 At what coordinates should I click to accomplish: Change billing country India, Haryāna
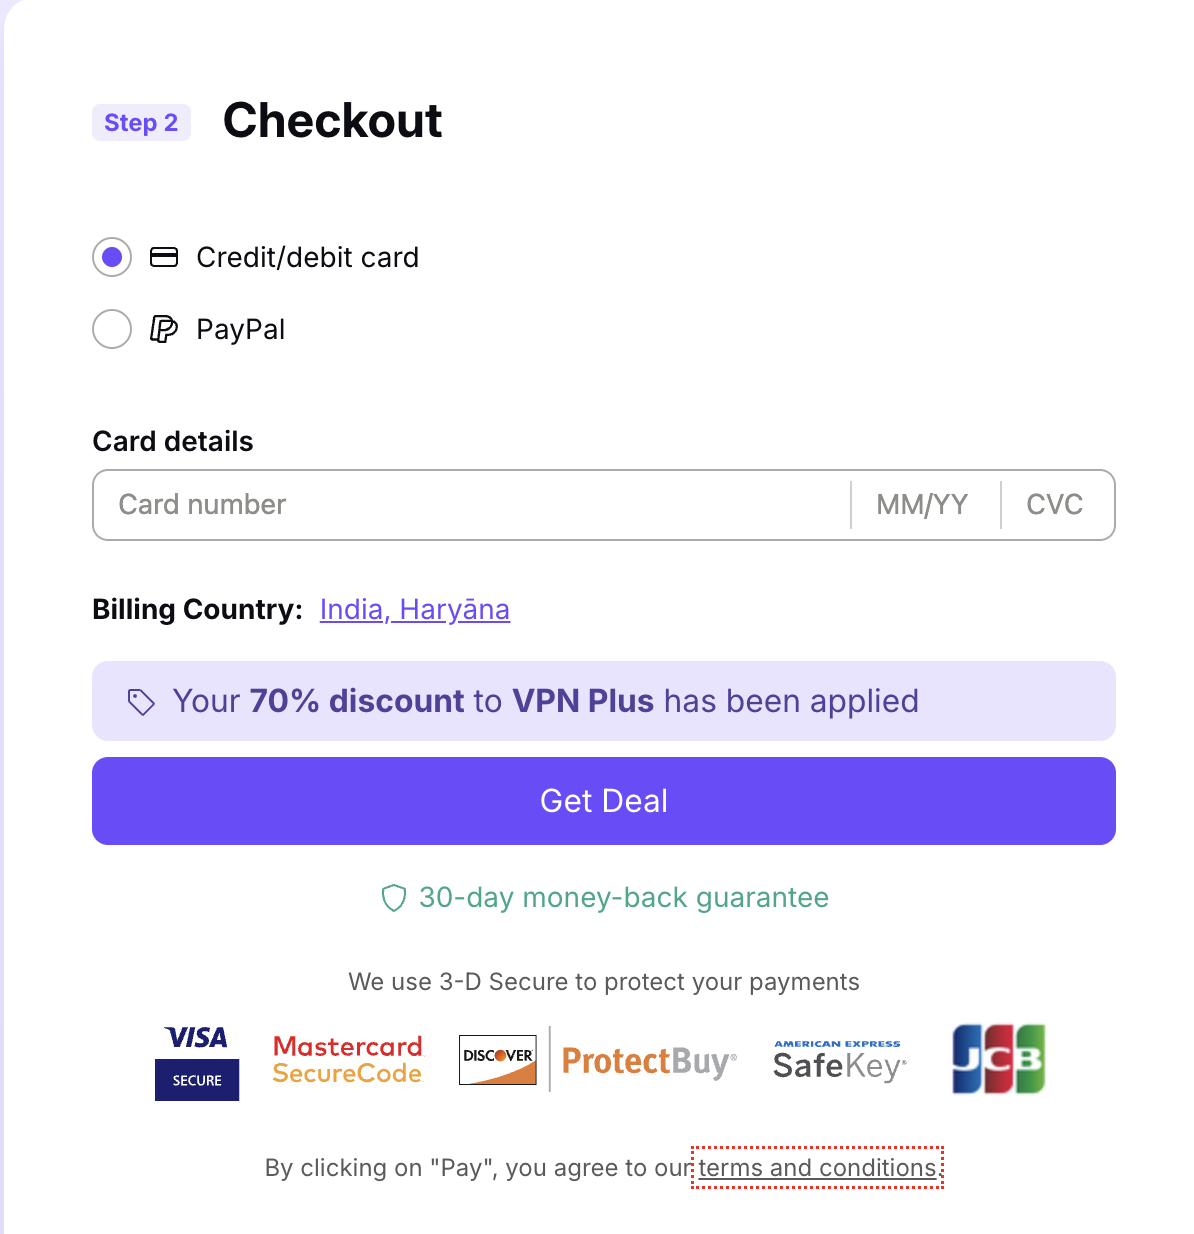point(414,609)
